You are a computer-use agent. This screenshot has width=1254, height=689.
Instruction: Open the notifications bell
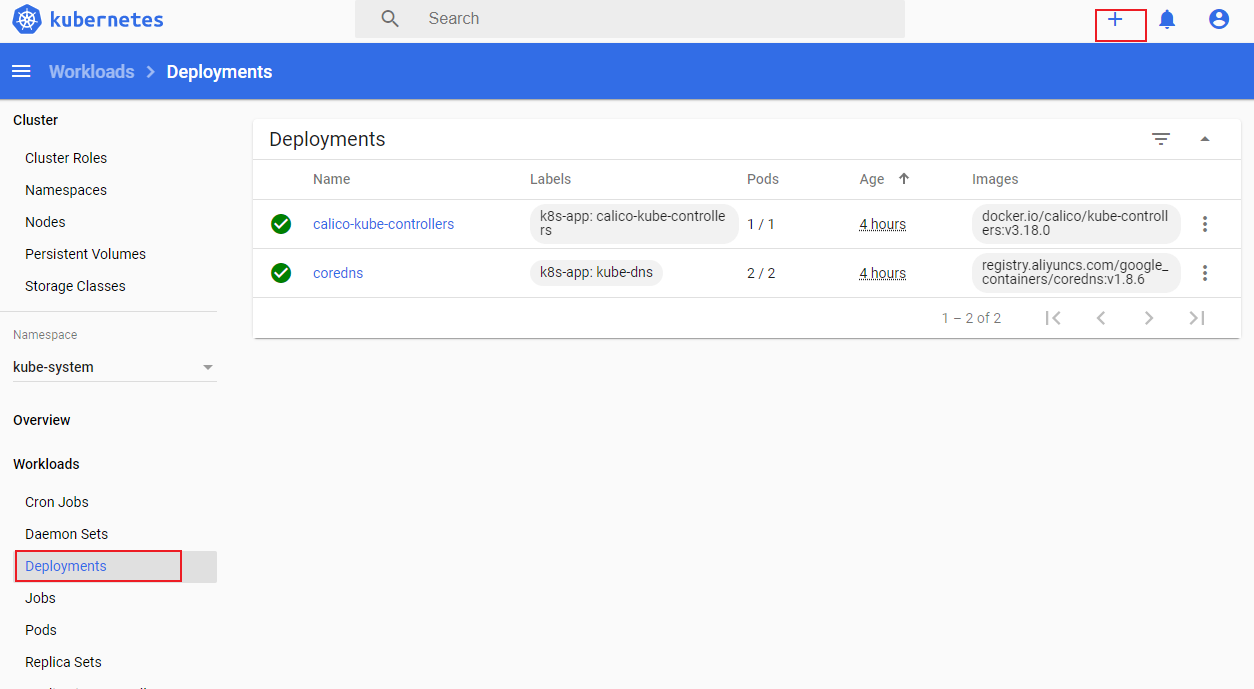pyautogui.click(x=1167, y=19)
